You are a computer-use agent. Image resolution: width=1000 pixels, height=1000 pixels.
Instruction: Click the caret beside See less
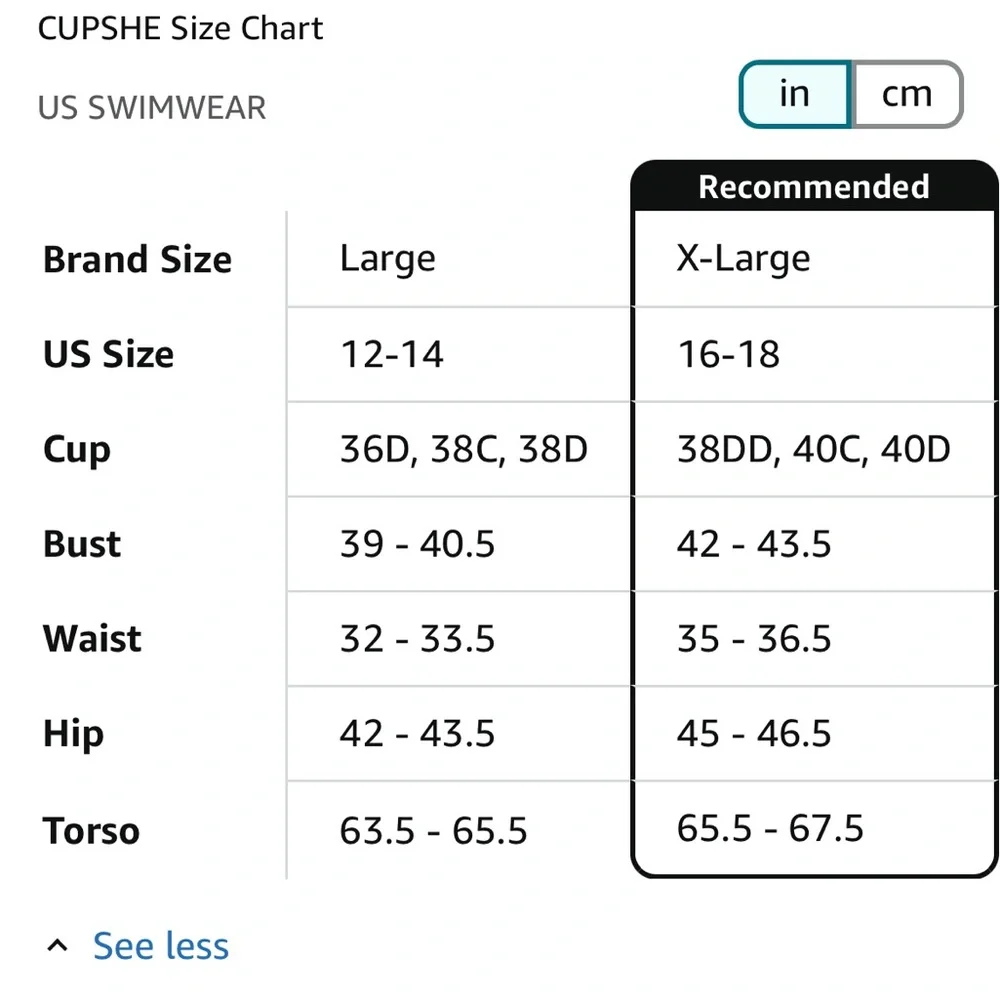point(57,945)
